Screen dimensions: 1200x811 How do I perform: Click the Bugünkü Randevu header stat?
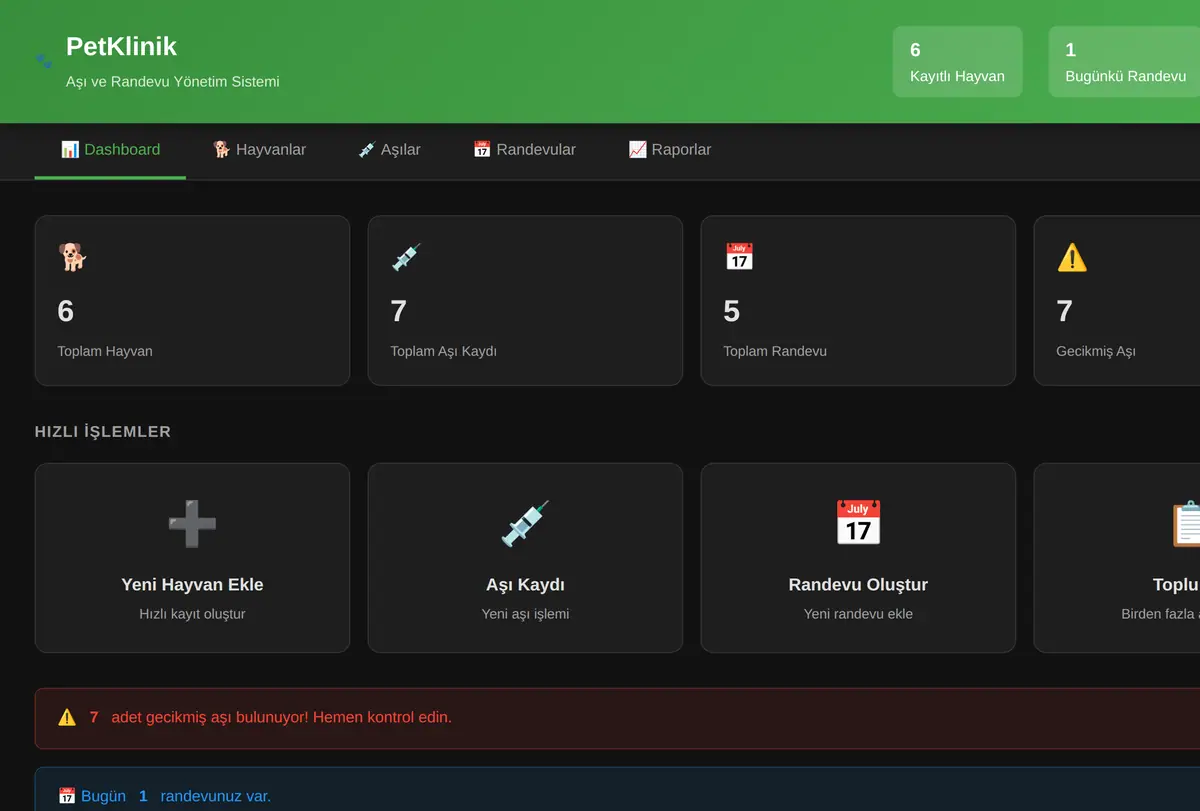tap(1125, 62)
